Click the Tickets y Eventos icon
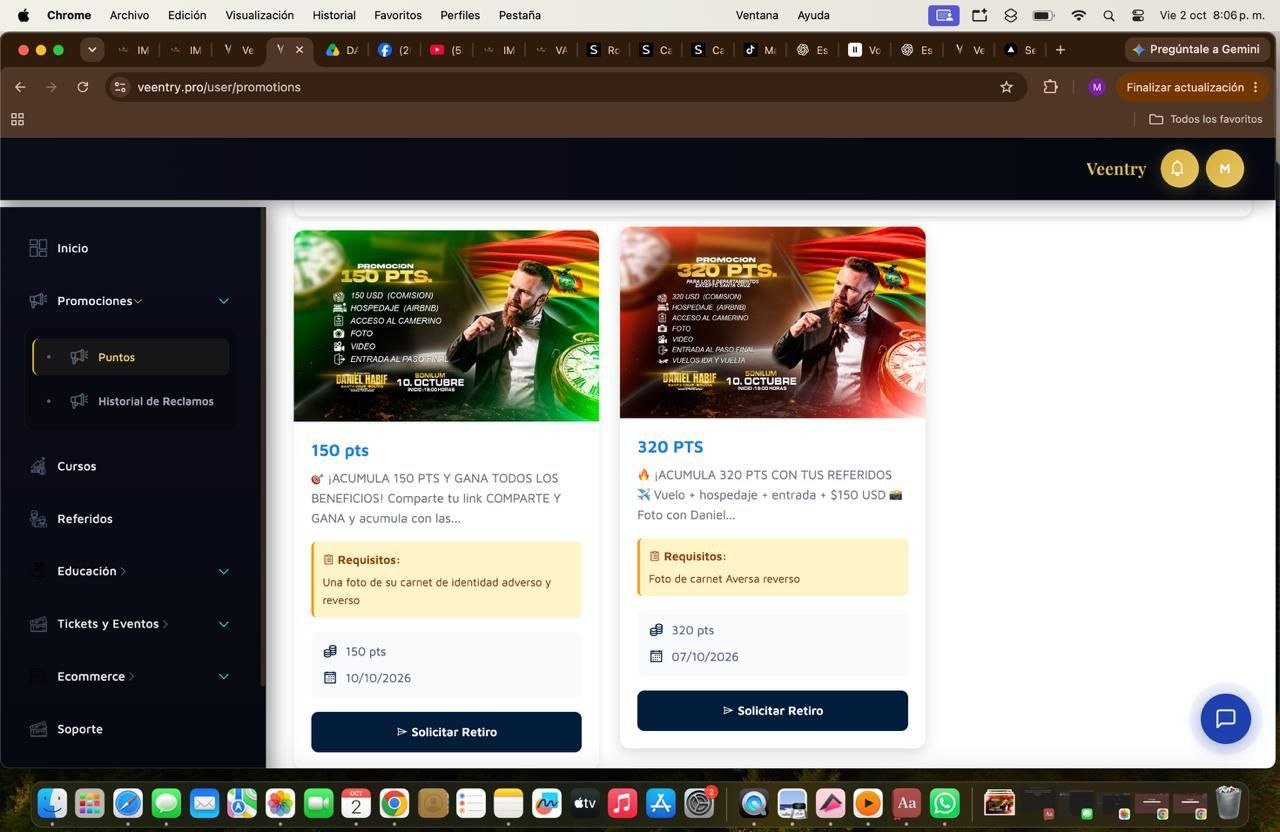 click(x=38, y=624)
